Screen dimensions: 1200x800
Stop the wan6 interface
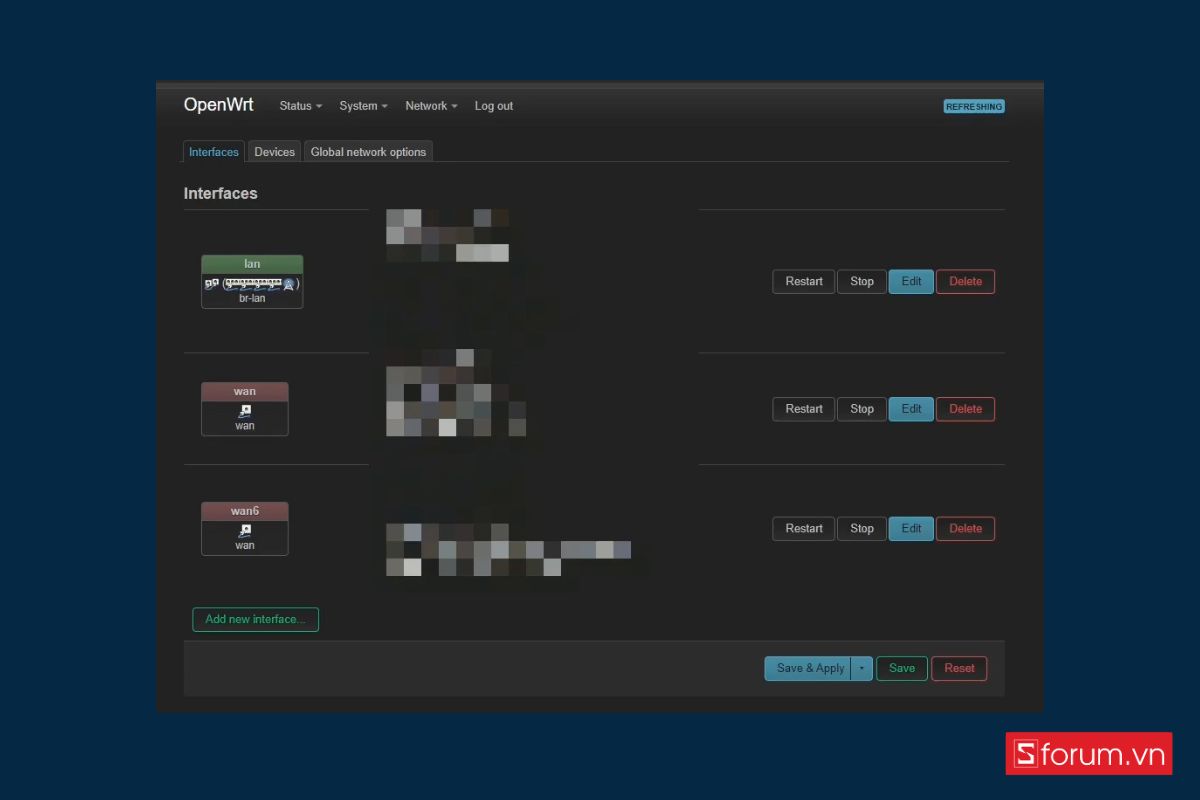pyautogui.click(x=862, y=529)
